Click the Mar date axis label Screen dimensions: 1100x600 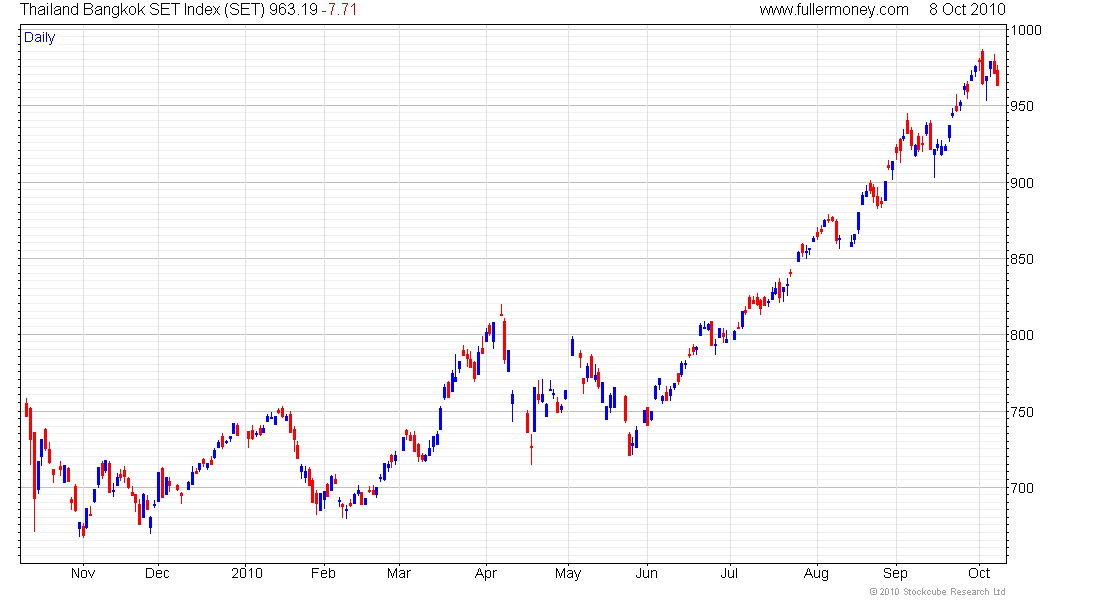click(x=398, y=573)
